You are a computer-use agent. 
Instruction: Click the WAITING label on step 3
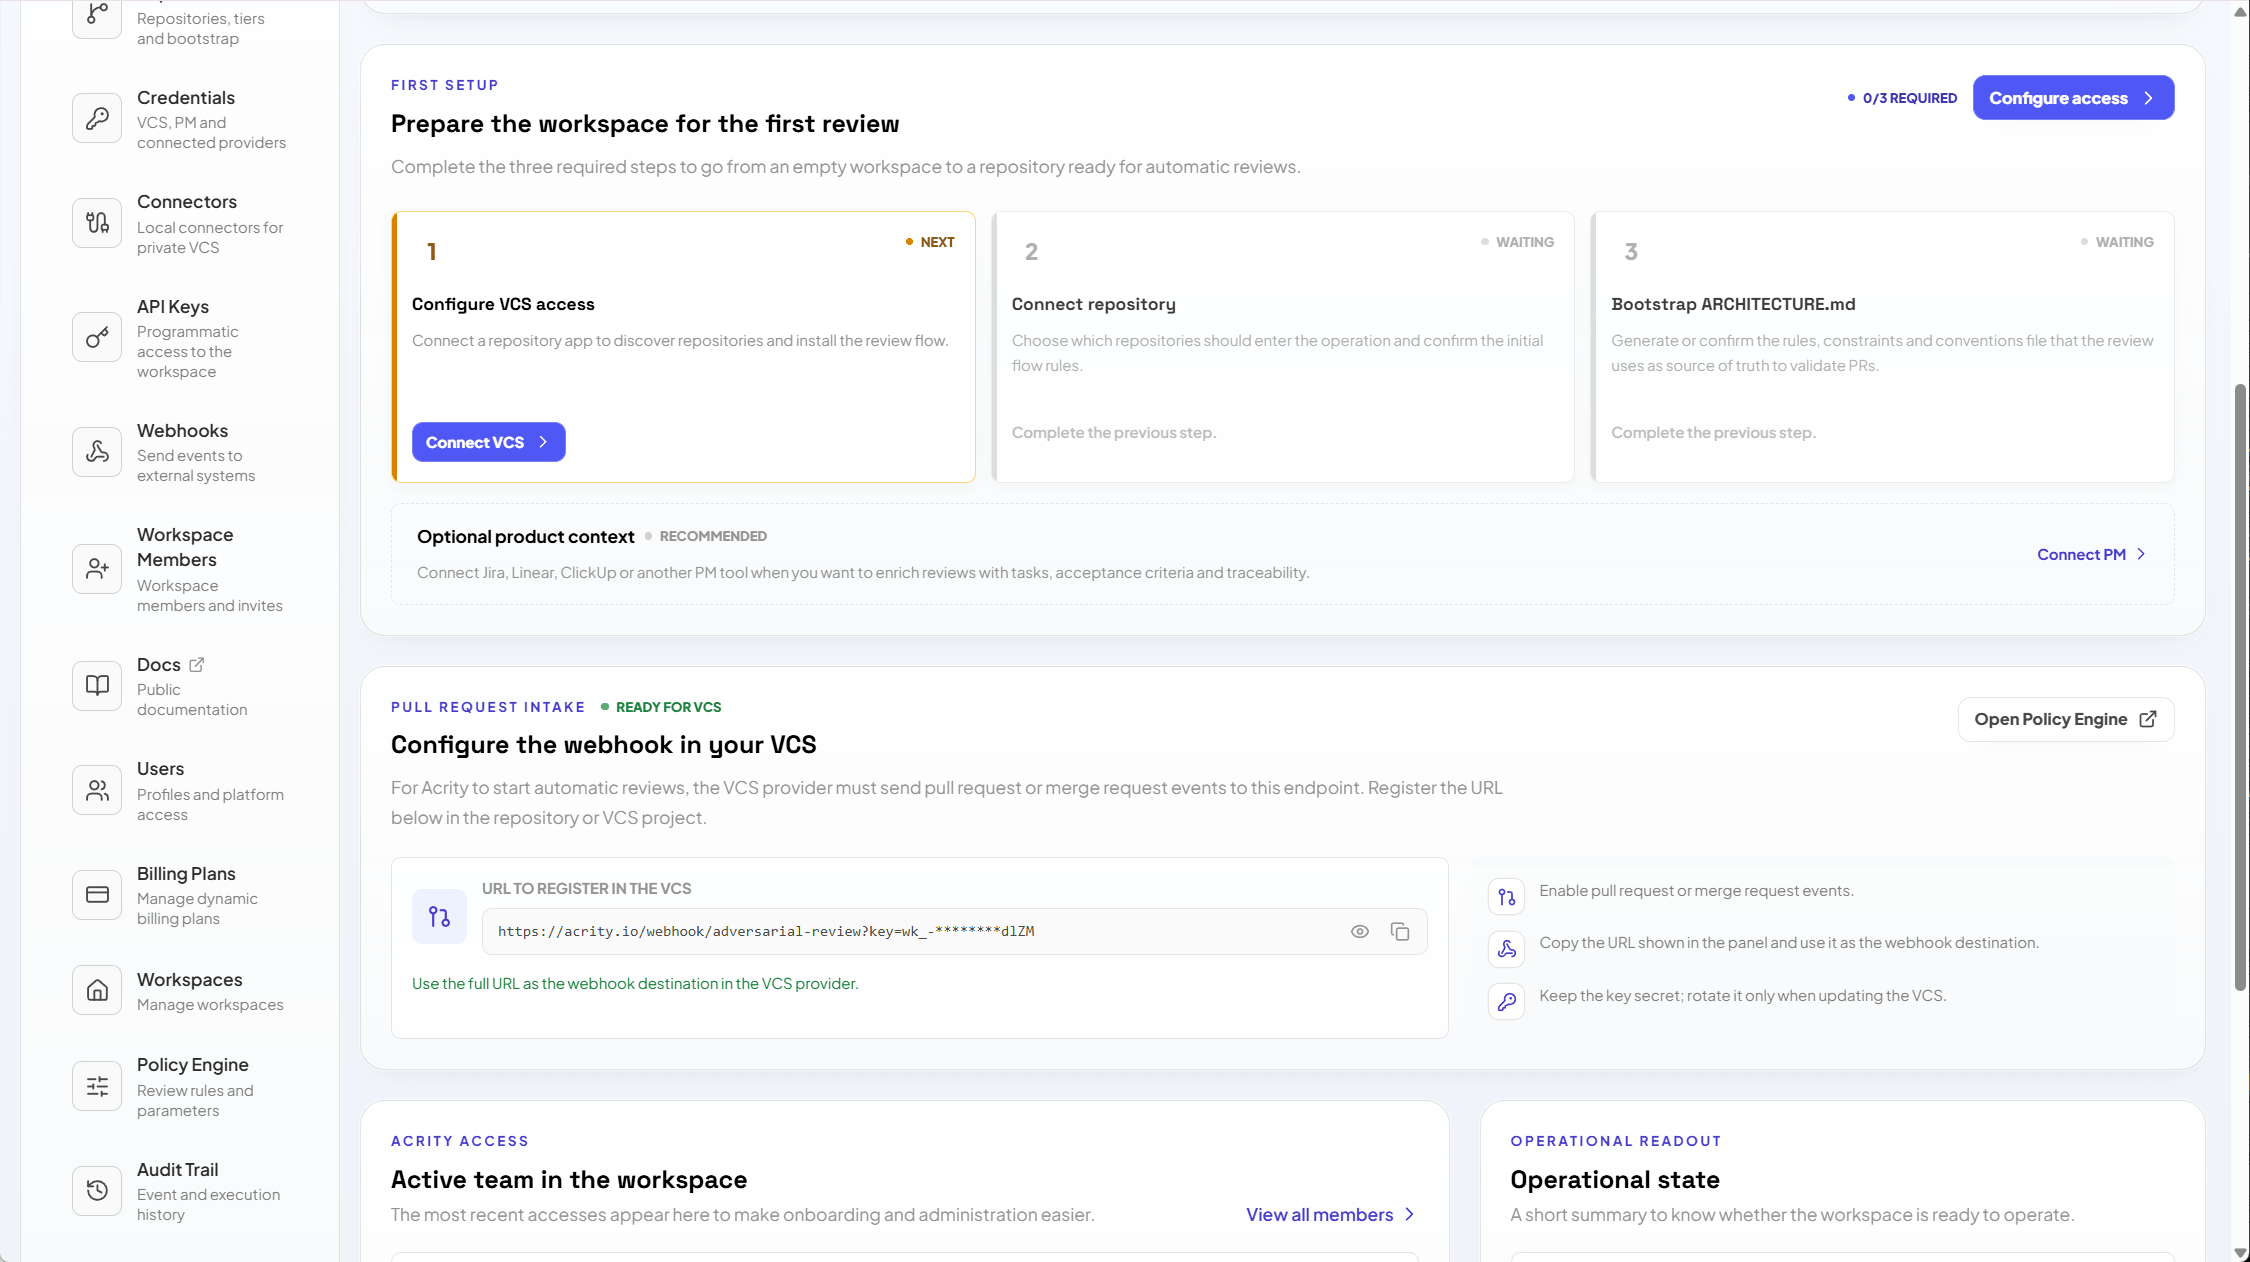pos(2117,242)
